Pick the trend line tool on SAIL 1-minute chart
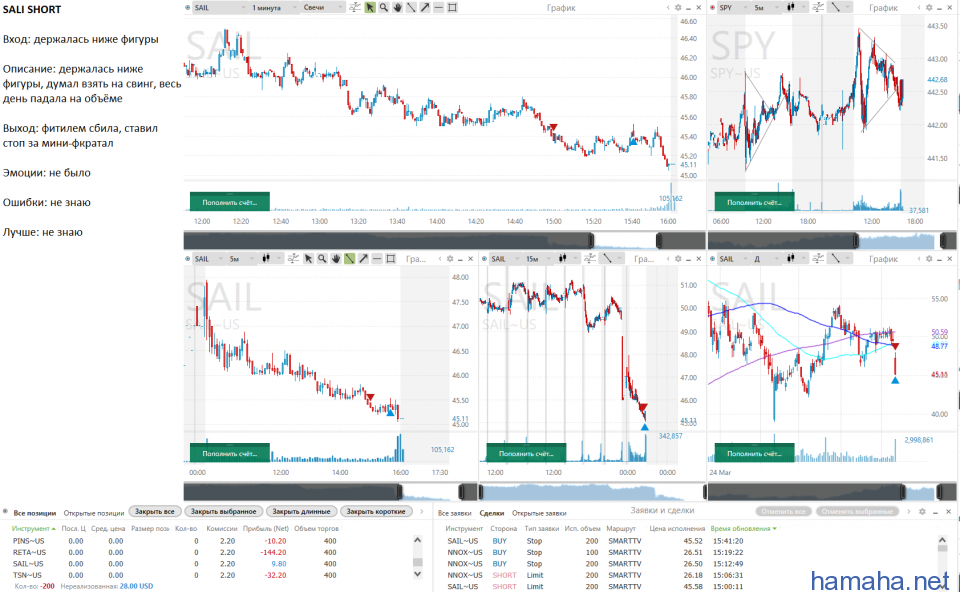This screenshot has width=960, height=592. 411,7
